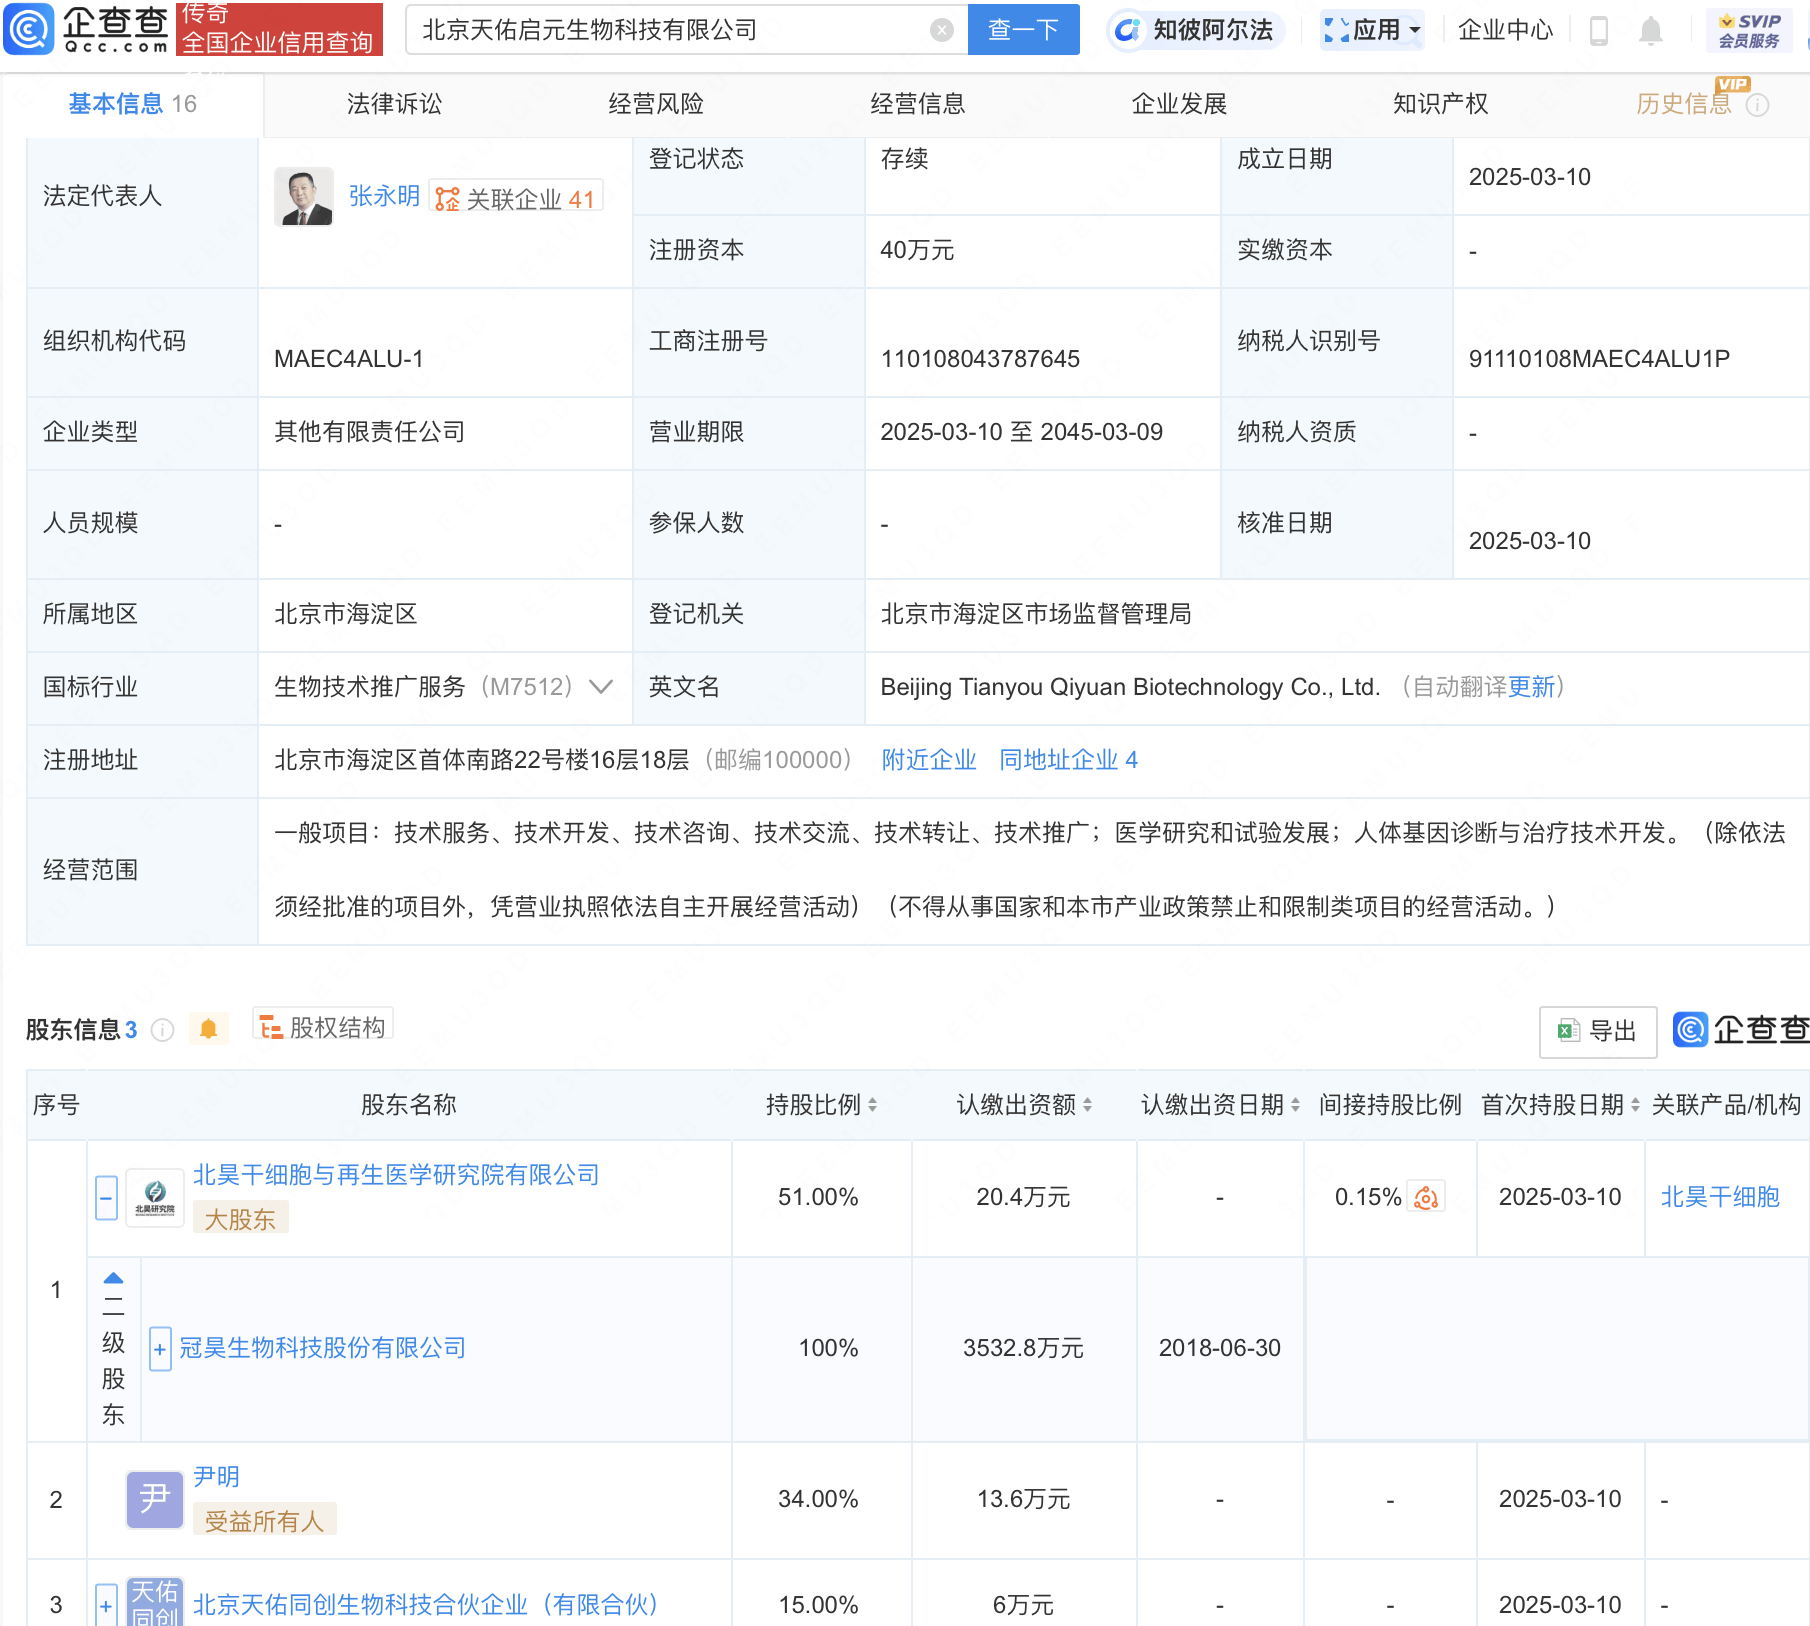
Task: Switch to 经营信息 tab
Action: pos(917,104)
